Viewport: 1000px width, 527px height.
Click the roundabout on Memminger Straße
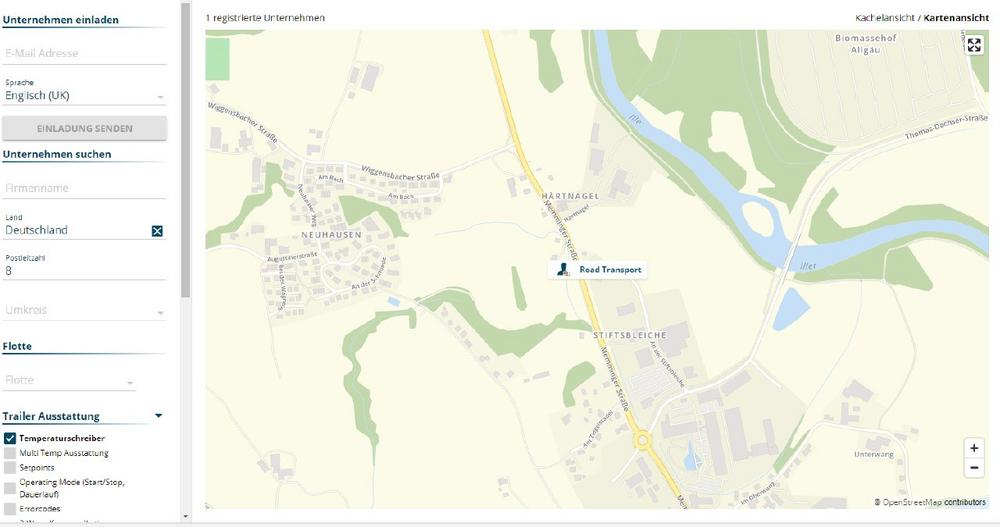642,440
